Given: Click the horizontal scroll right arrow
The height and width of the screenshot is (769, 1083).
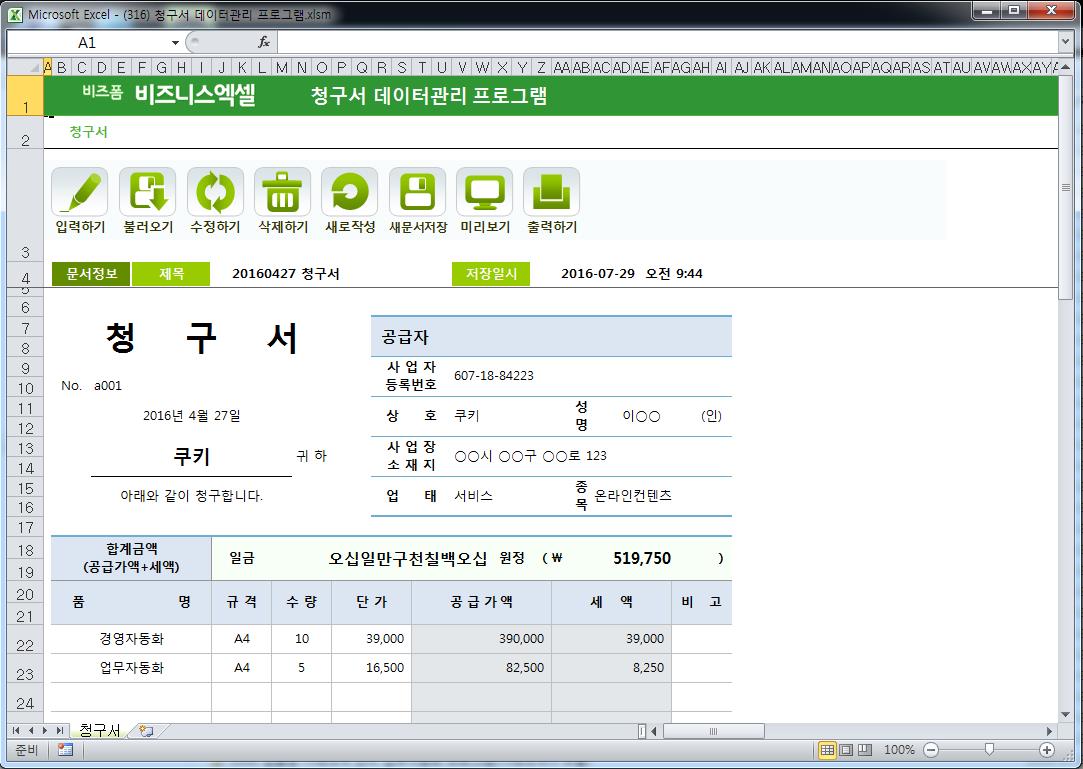Looking at the screenshot, I should pos(1049,730).
